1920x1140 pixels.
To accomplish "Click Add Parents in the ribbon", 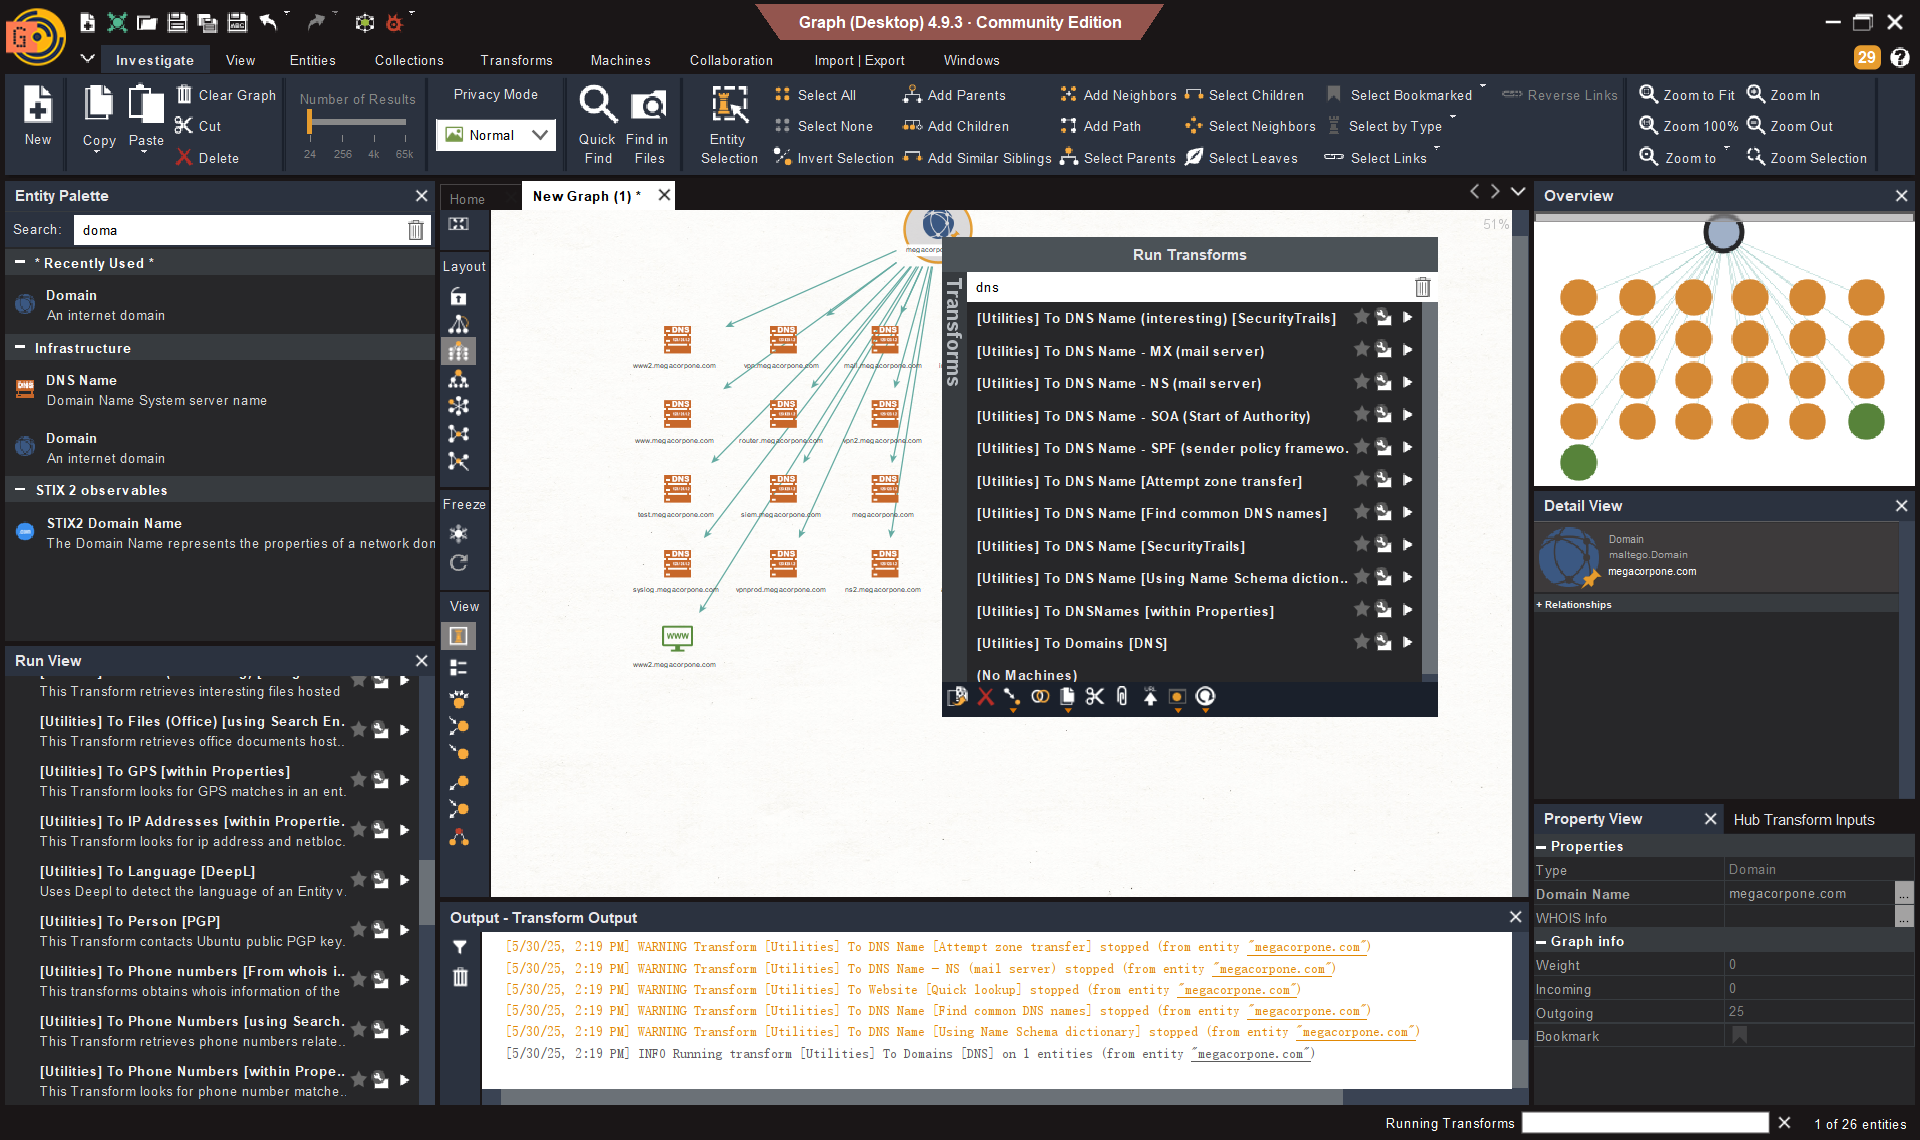I will click(x=954, y=95).
